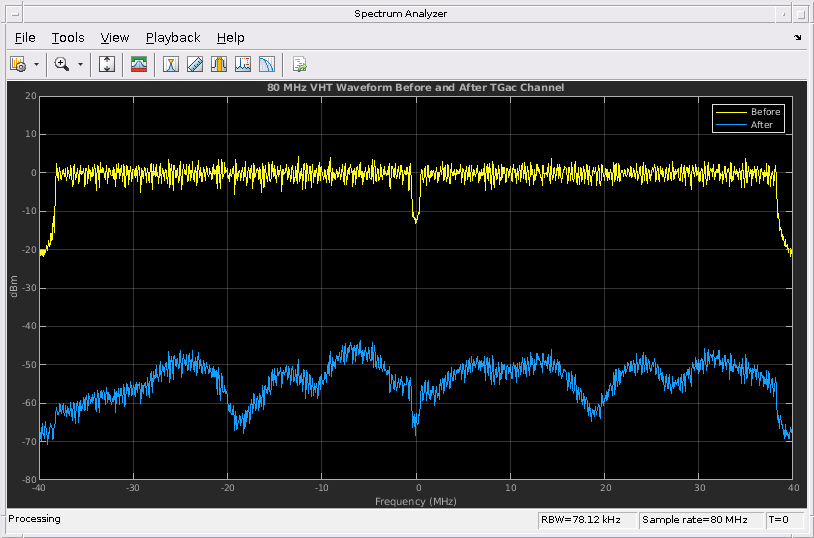Click the autoscale axes limits icon

tap(107, 64)
